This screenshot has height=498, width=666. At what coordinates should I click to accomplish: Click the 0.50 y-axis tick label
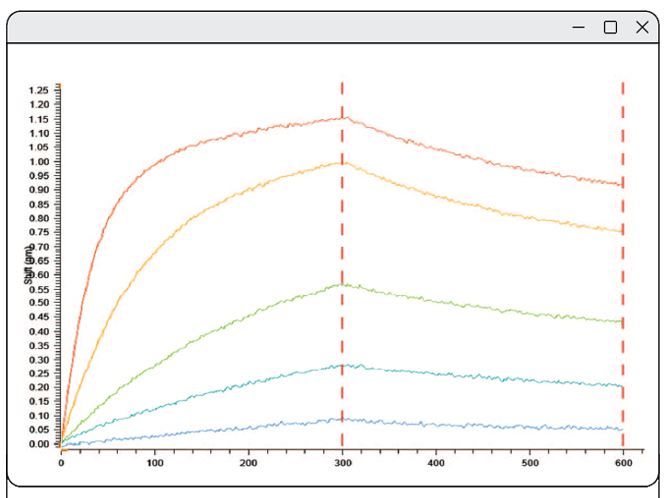tap(39, 303)
